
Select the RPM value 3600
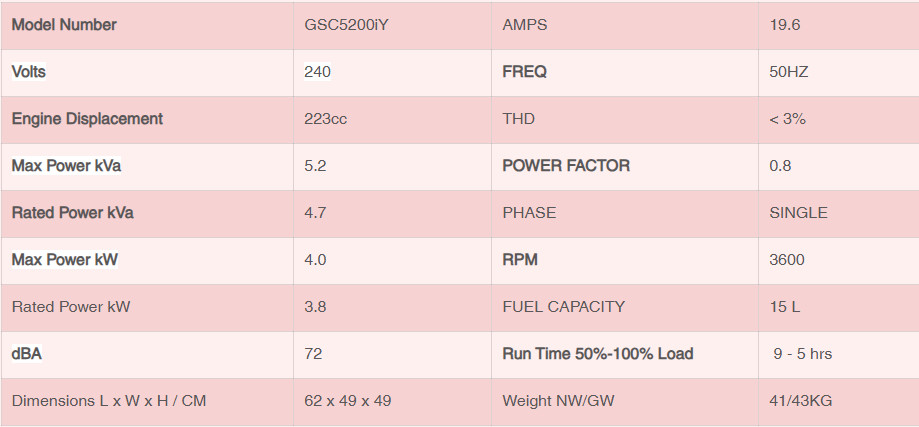click(x=787, y=259)
